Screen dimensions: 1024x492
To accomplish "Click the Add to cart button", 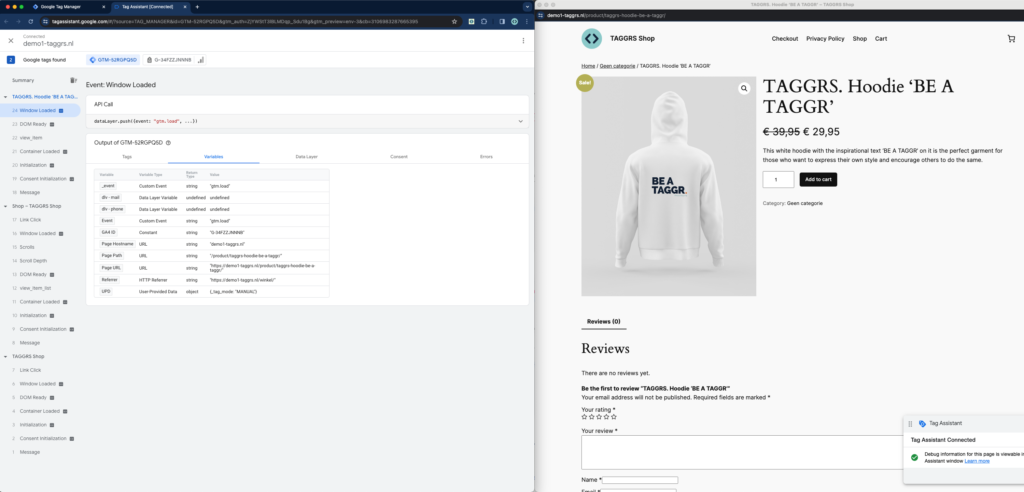I will coord(818,180).
